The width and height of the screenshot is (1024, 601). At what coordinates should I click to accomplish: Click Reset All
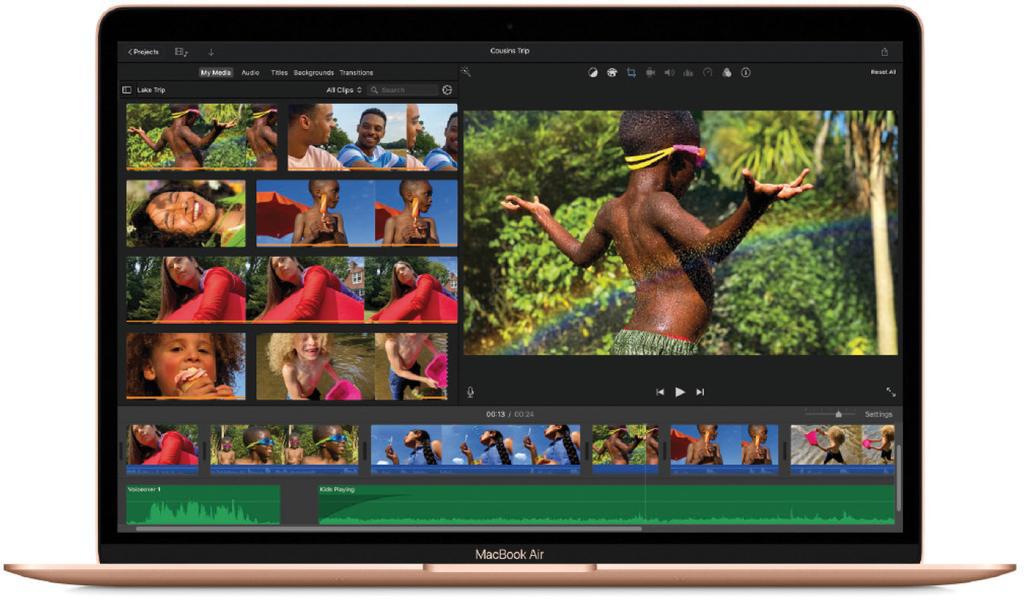(883, 72)
